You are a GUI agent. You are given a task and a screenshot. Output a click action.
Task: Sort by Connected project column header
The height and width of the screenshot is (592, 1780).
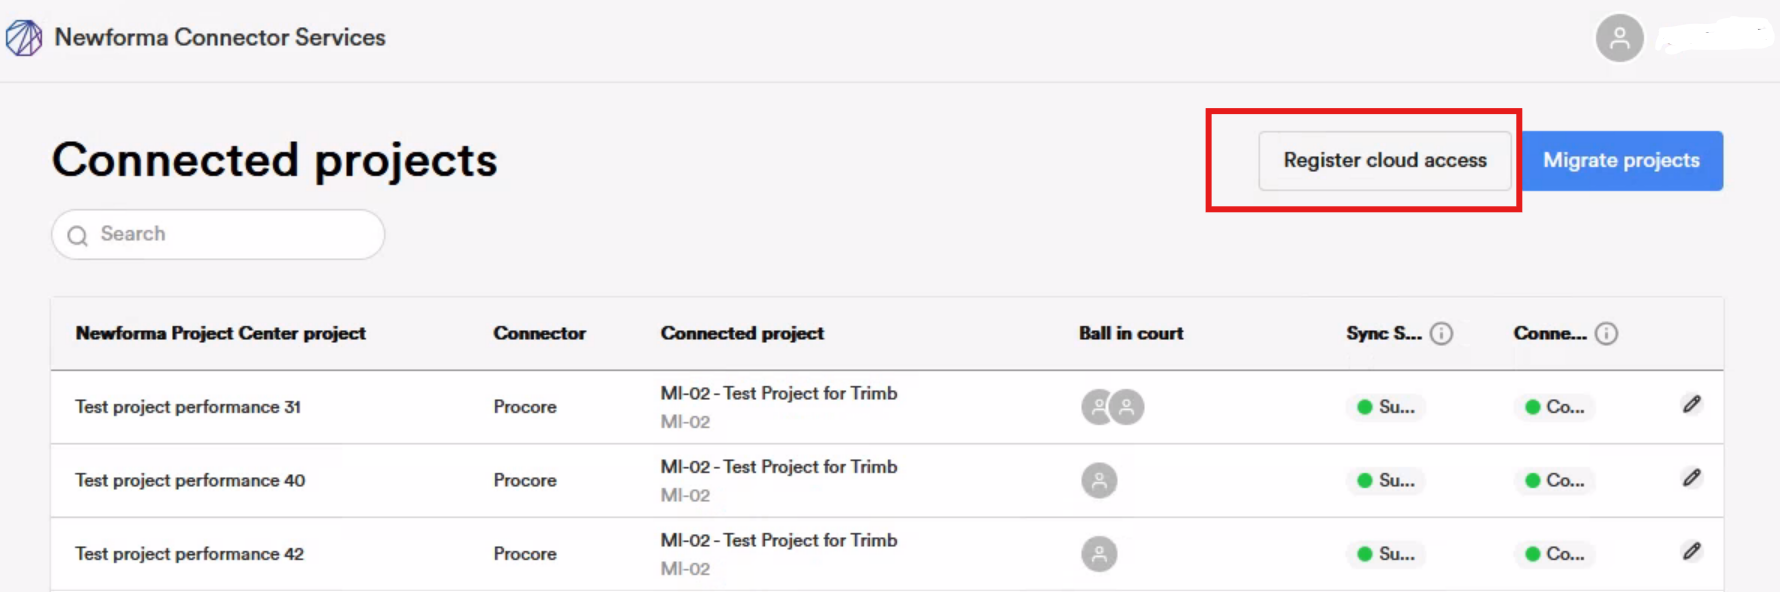click(742, 334)
